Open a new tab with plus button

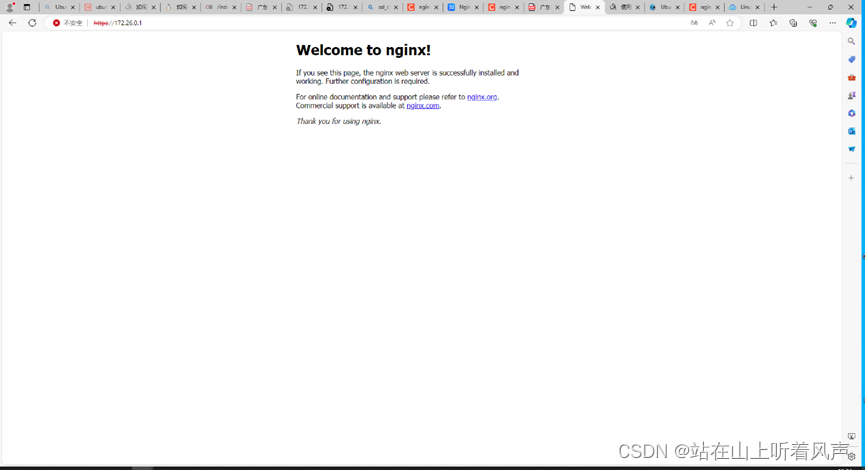[x=774, y=7]
